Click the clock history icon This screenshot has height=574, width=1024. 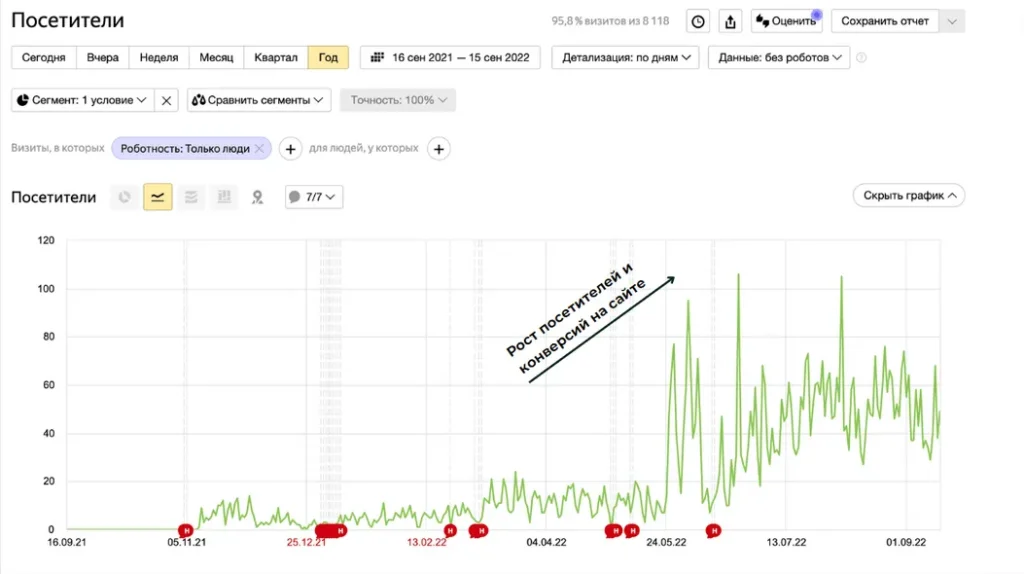click(x=698, y=21)
